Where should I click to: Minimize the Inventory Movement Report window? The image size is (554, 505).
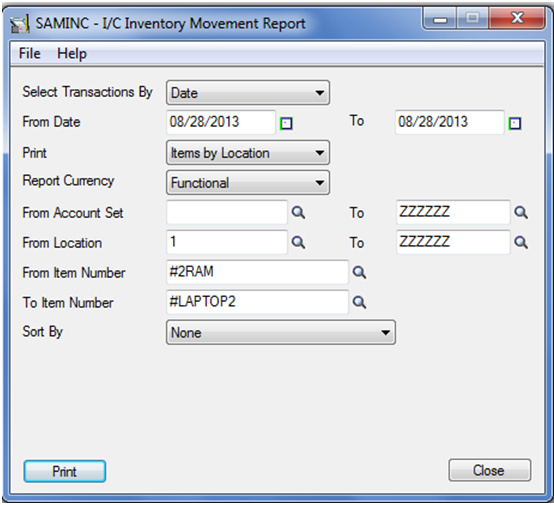coord(440,18)
